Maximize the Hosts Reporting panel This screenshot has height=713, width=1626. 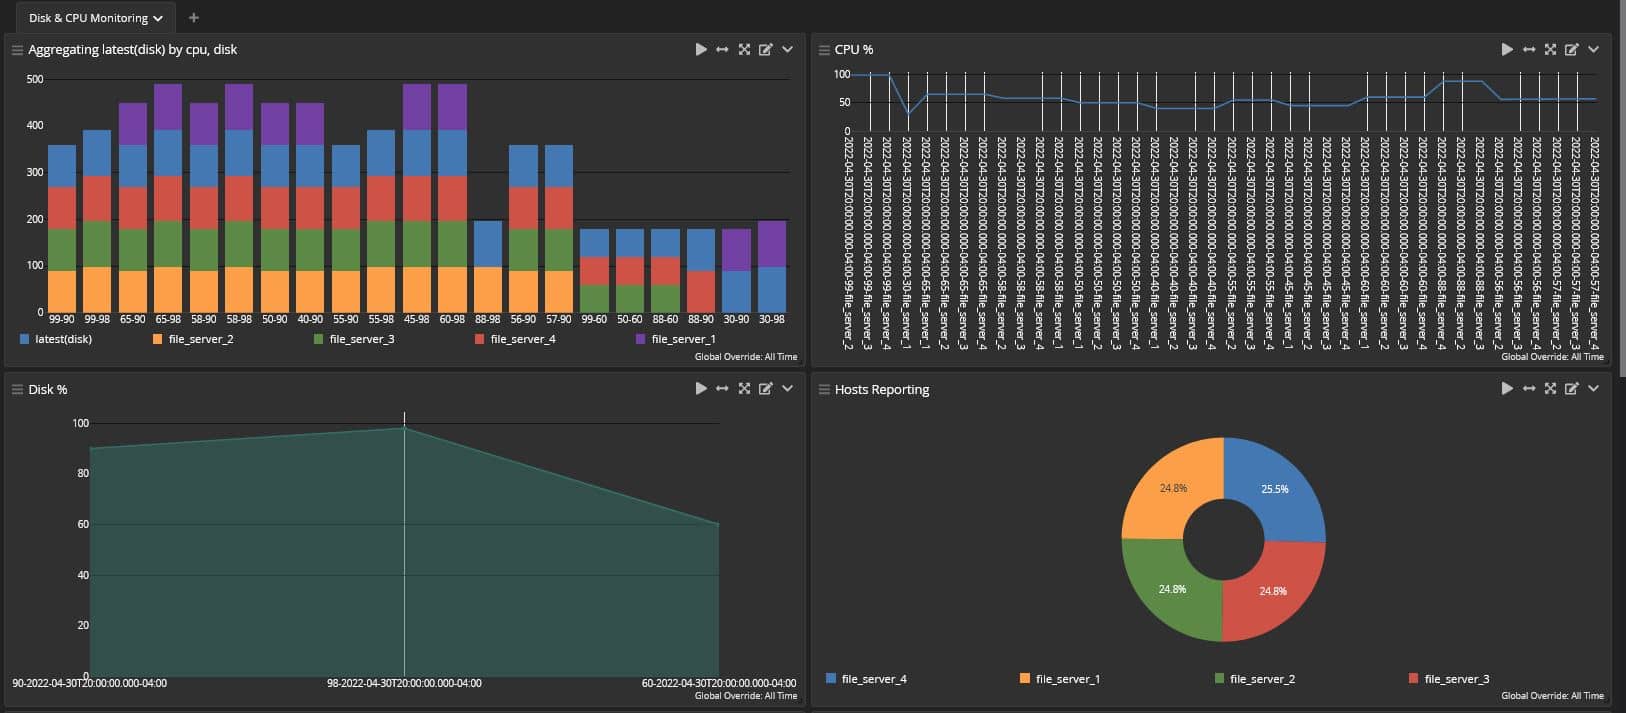tap(1550, 389)
